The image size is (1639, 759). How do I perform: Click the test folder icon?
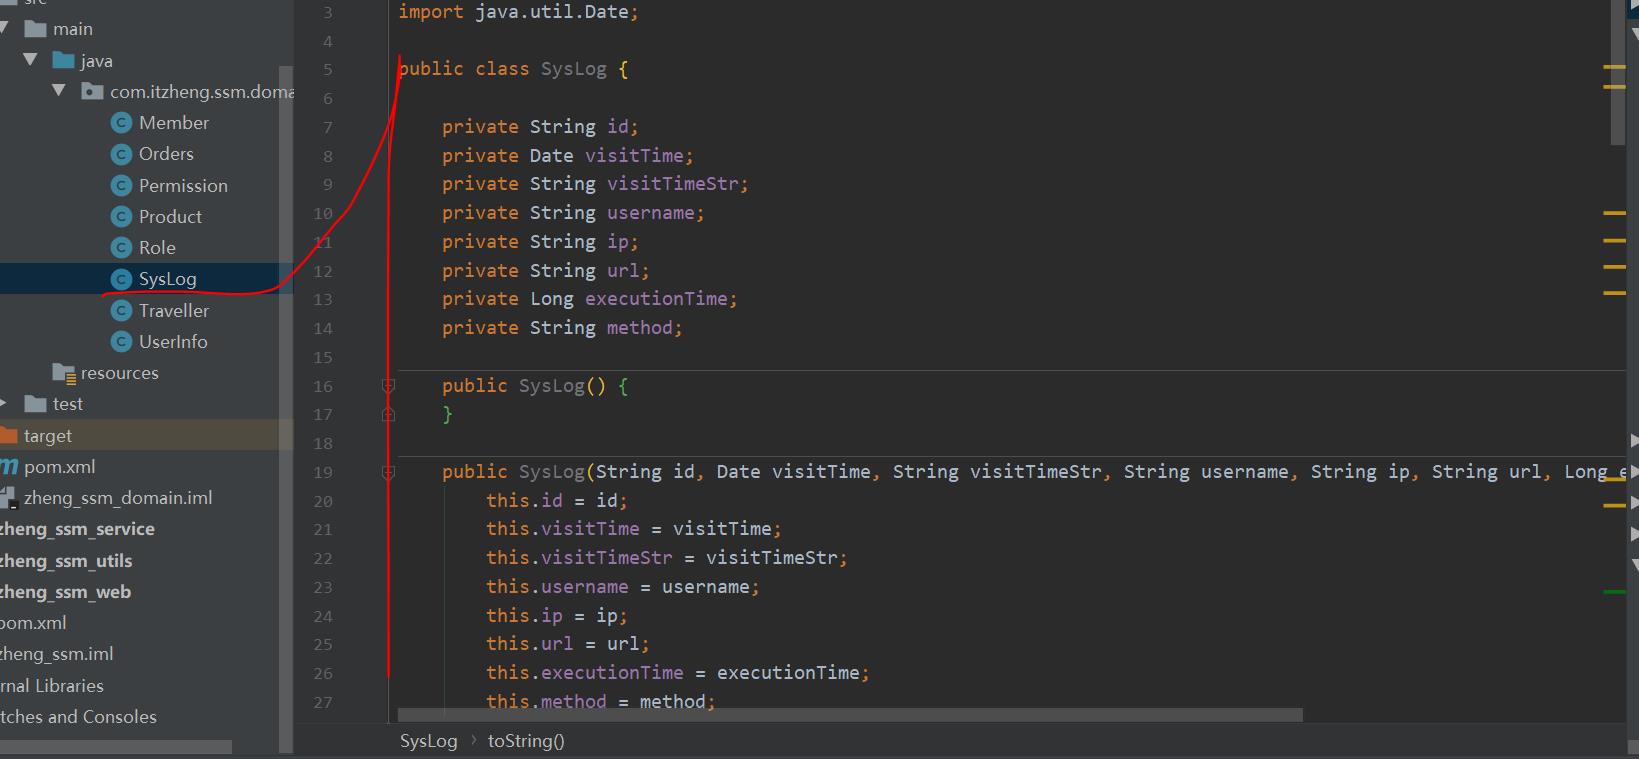[35, 404]
